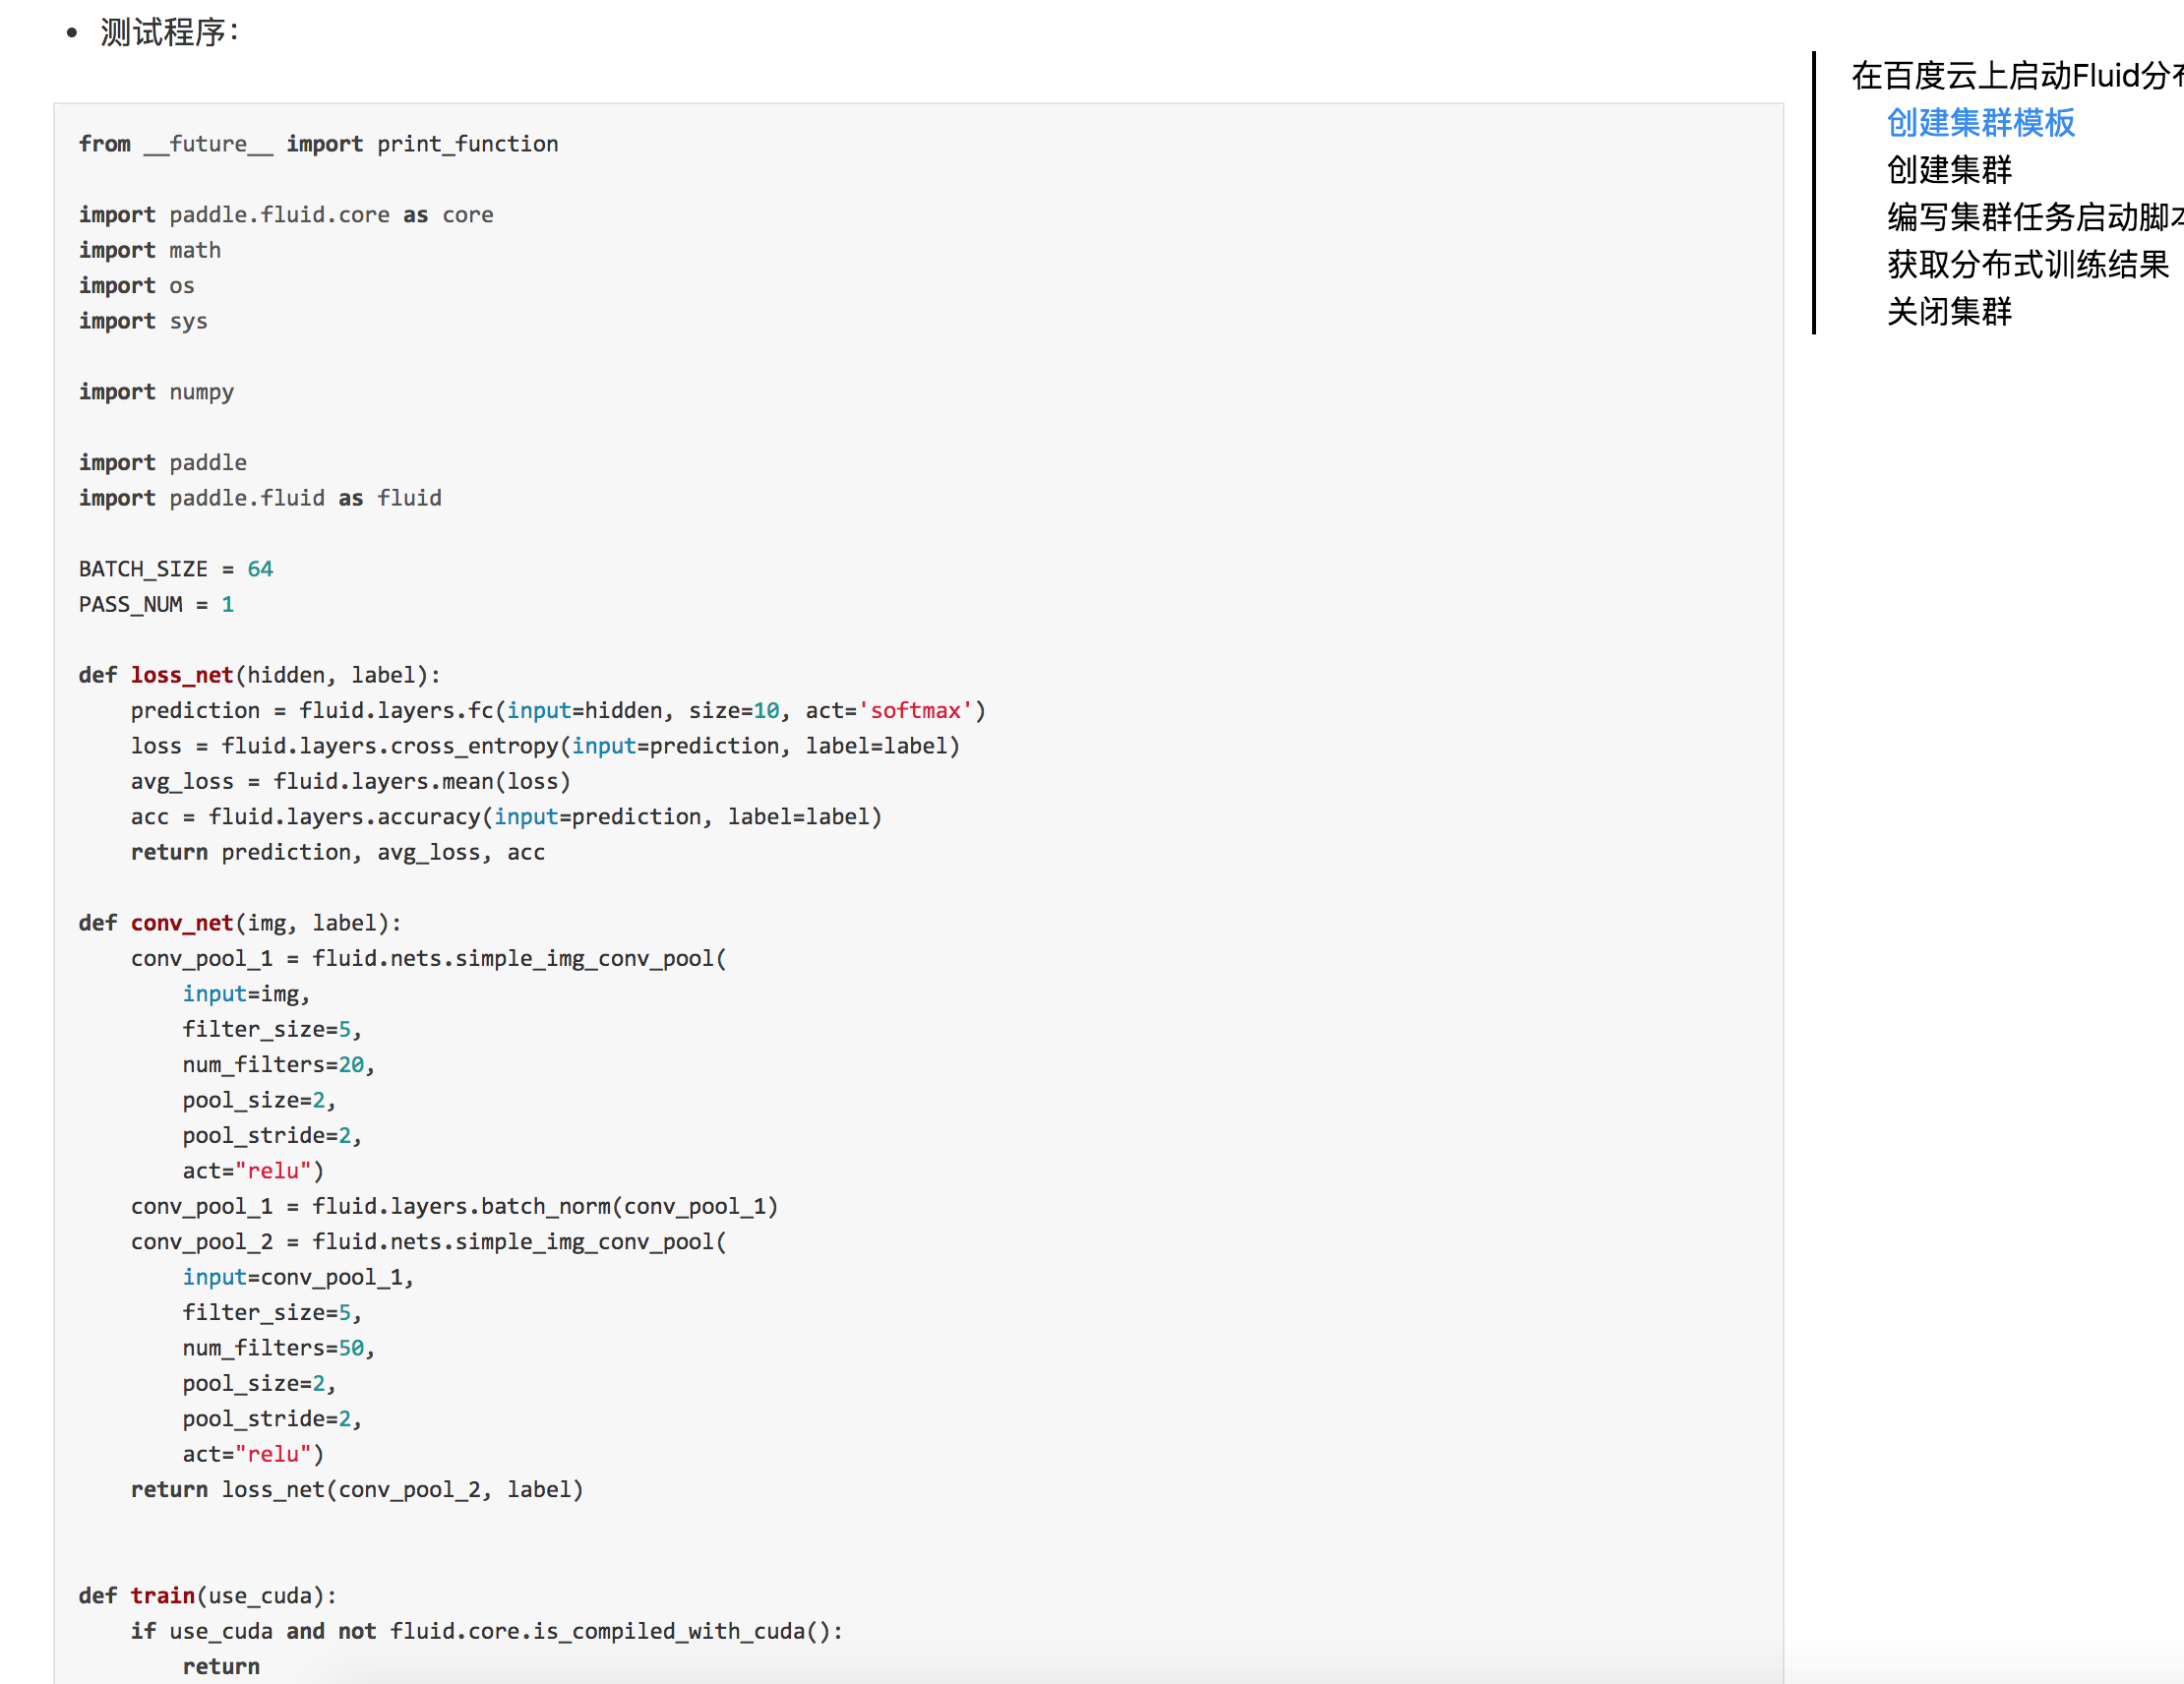Click the conv_net function definition name
Viewport: 2184px width, 1684px height.
click(182, 923)
